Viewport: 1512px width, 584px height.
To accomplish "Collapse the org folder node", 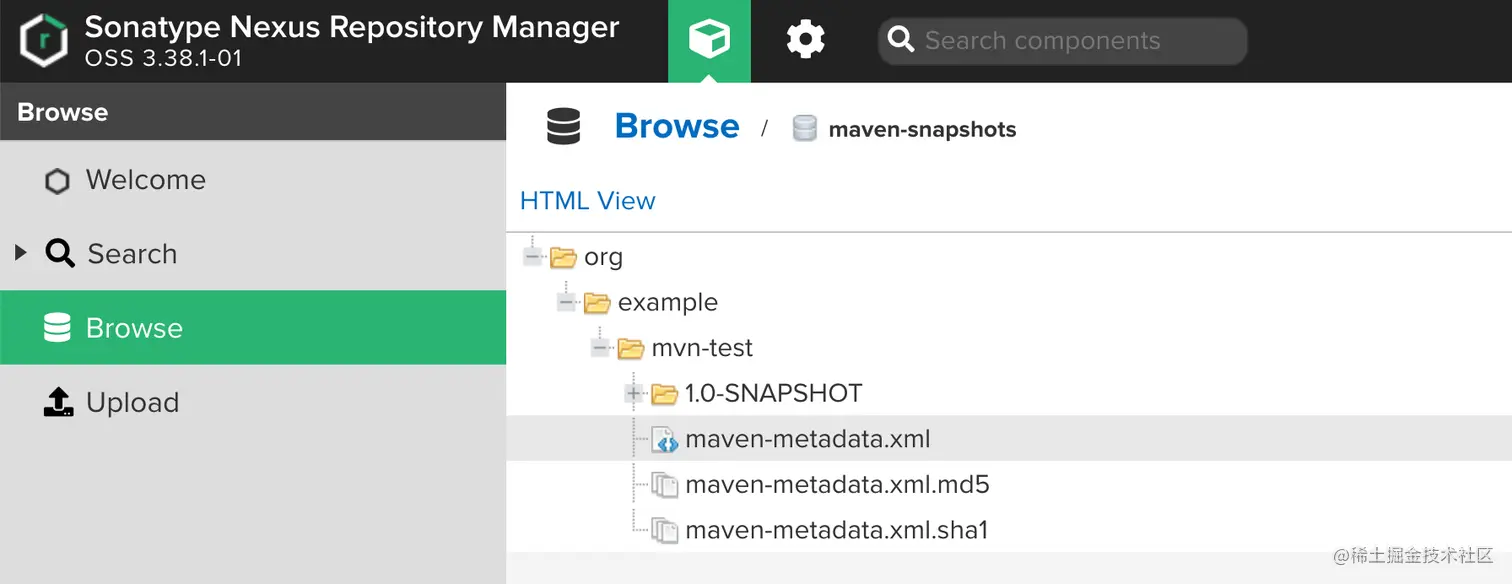I will pyautogui.click(x=533, y=257).
